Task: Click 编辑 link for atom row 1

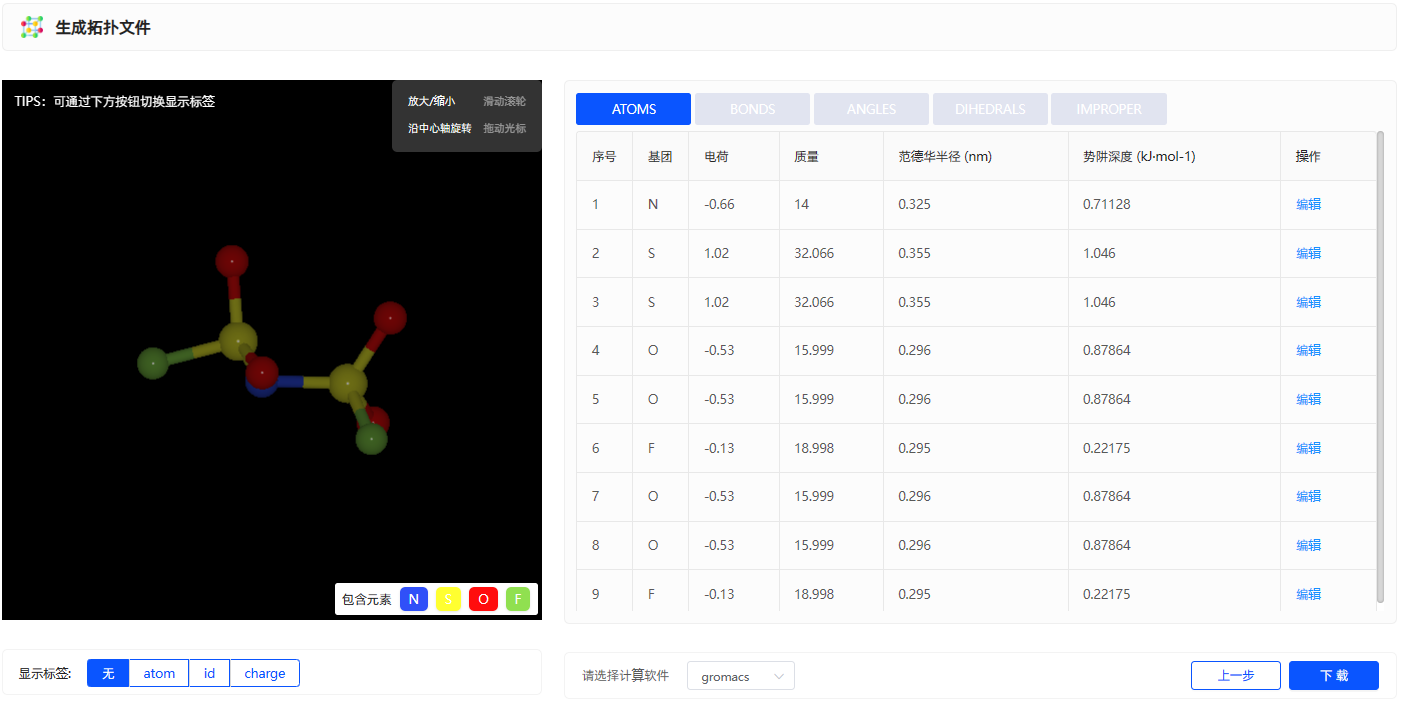Action: [x=1308, y=204]
